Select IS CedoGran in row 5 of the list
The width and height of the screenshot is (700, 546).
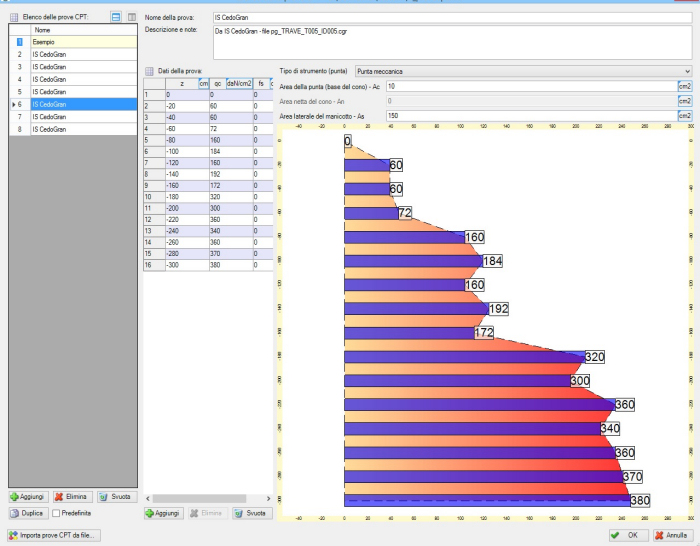[84, 92]
